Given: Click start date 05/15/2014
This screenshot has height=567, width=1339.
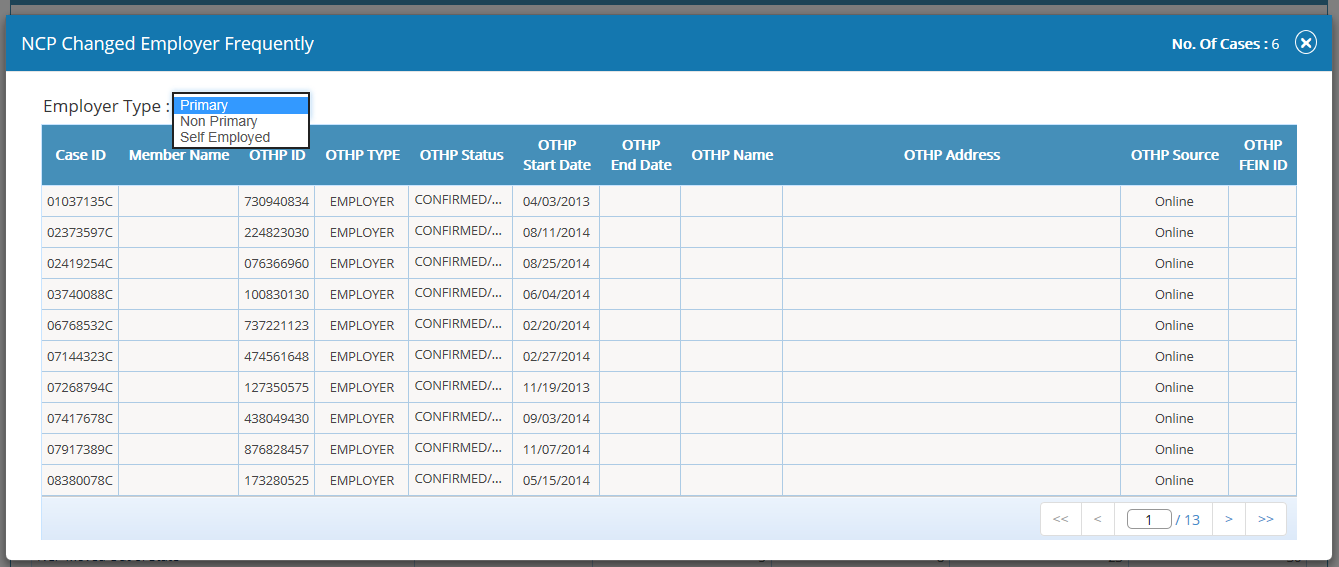Looking at the screenshot, I should pyautogui.click(x=556, y=480).
